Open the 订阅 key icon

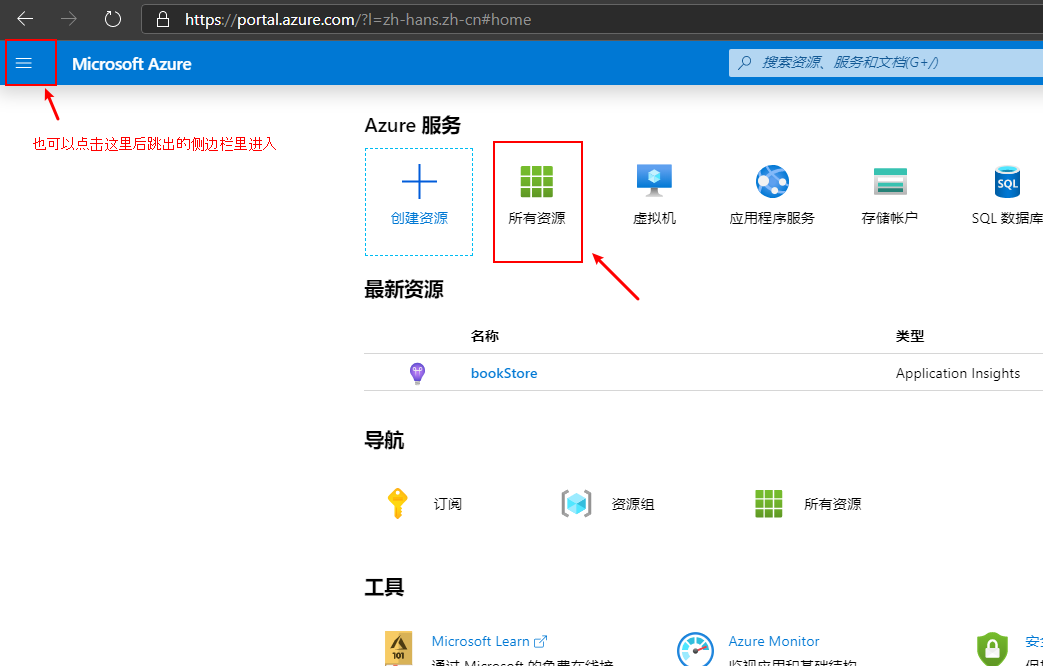[398, 504]
